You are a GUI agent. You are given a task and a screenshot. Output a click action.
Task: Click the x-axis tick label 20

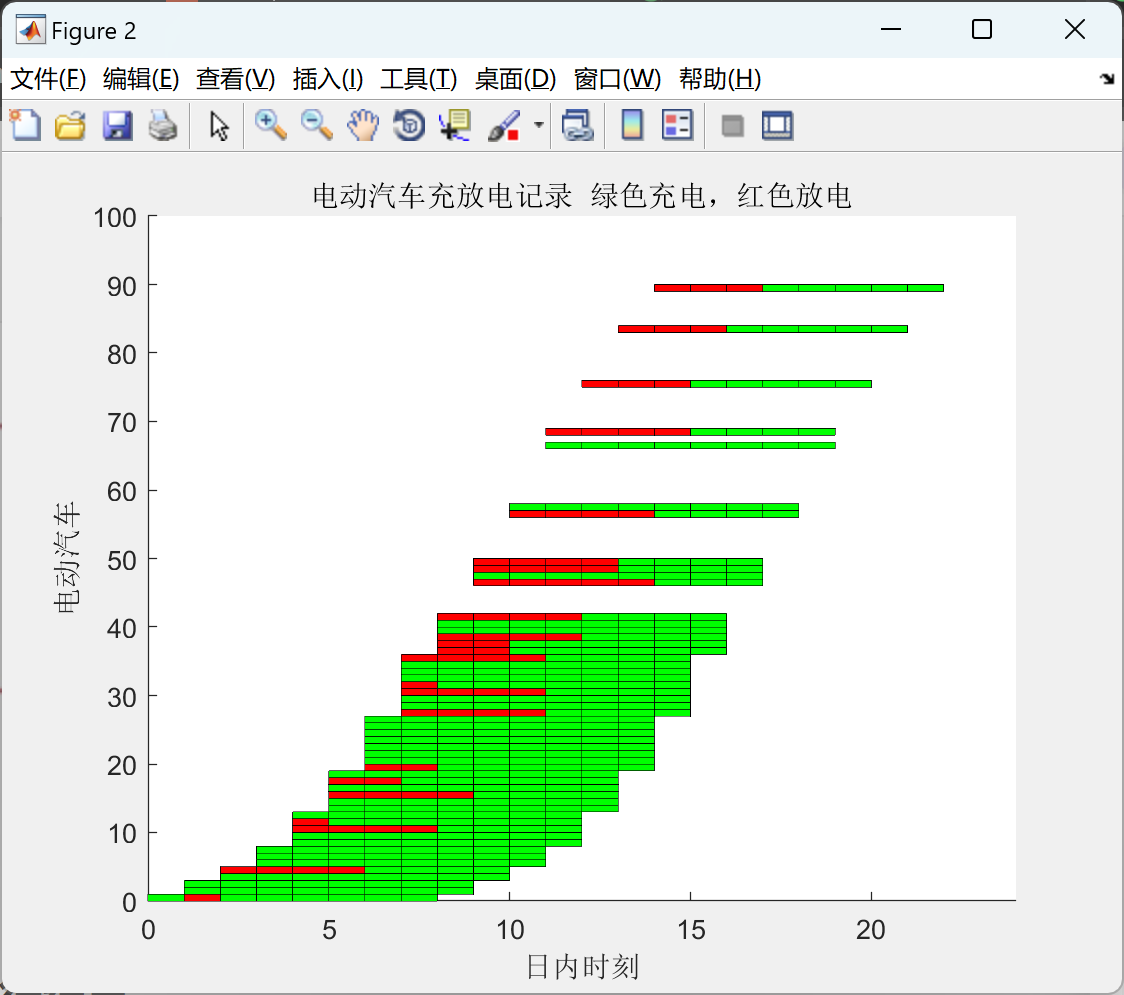pyautogui.click(x=871, y=930)
